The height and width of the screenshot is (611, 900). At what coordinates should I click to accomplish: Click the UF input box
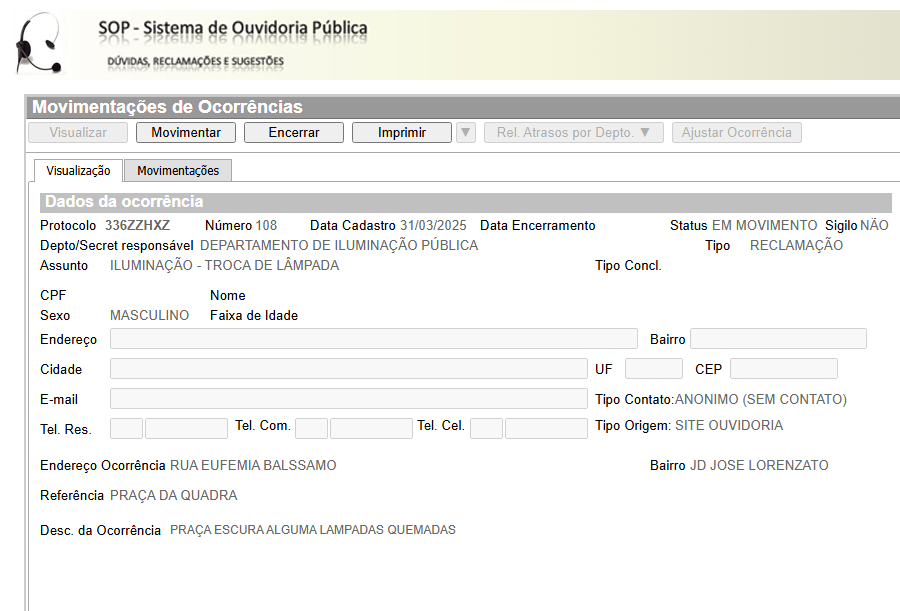(x=653, y=369)
